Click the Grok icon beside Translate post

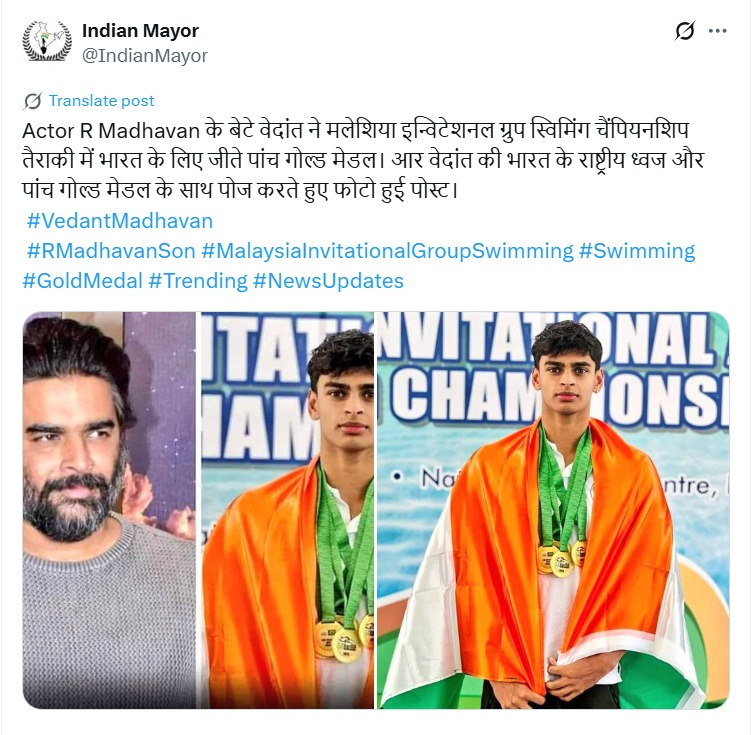coord(32,101)
